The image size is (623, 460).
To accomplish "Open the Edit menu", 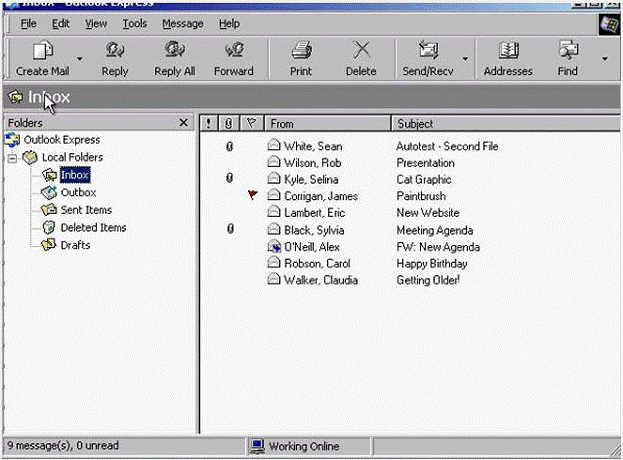I will click(x=60, y=24).
